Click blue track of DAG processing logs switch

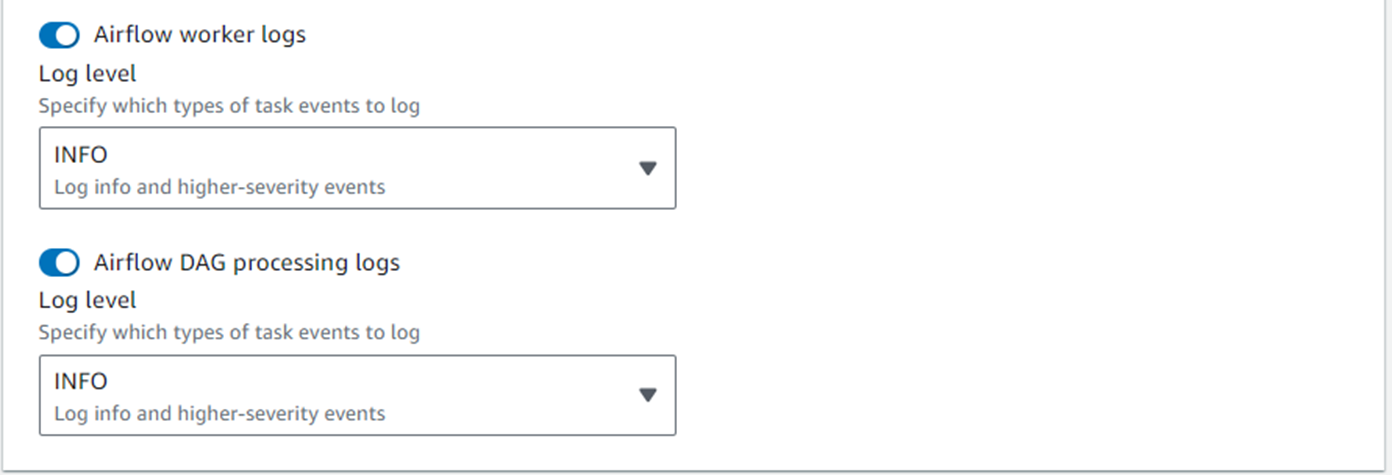48,263
